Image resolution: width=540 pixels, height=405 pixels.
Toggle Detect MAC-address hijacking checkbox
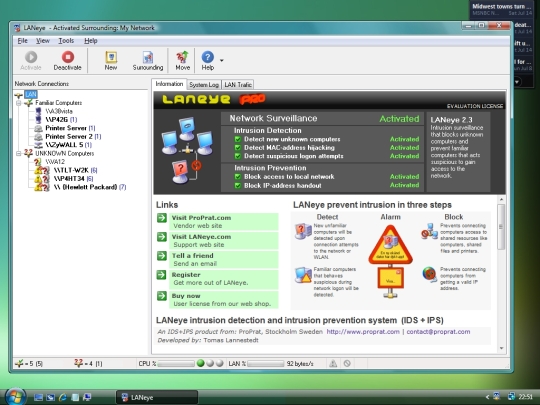(238, 148)
